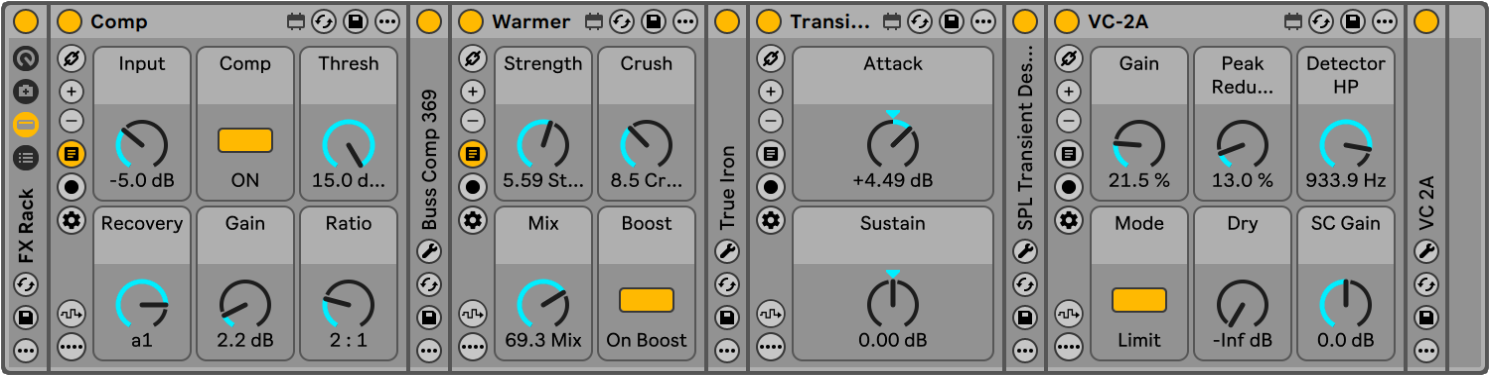Save the Buss Comp 369 preset
The width and height of the screenshot is (1490, 376).
click(429, 318)
